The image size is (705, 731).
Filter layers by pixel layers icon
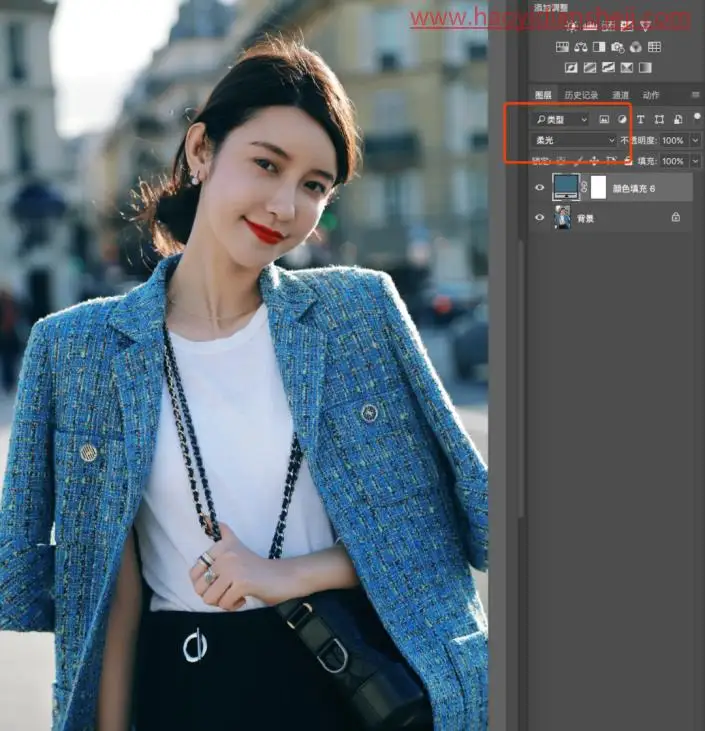(x=604, y=119)
